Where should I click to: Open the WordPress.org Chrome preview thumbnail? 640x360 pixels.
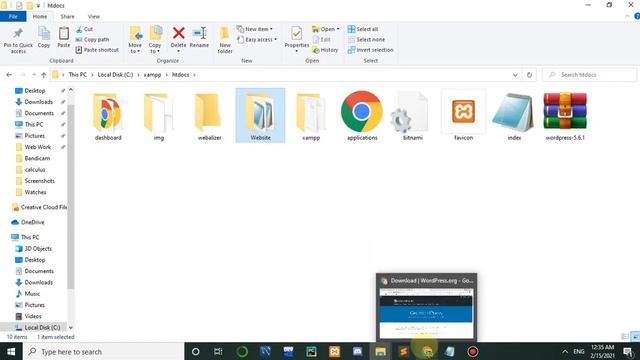426,307
